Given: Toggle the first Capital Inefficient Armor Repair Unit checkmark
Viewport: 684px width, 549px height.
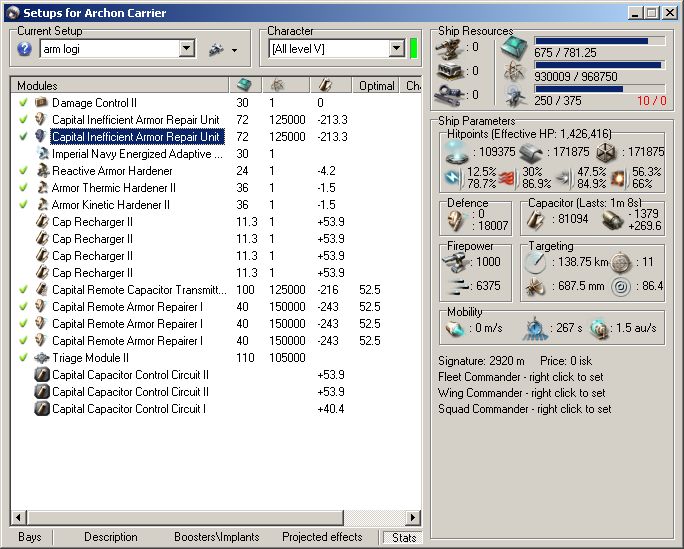Looking at the screenshot, I should pyautogui.click(x=24, y=119).
